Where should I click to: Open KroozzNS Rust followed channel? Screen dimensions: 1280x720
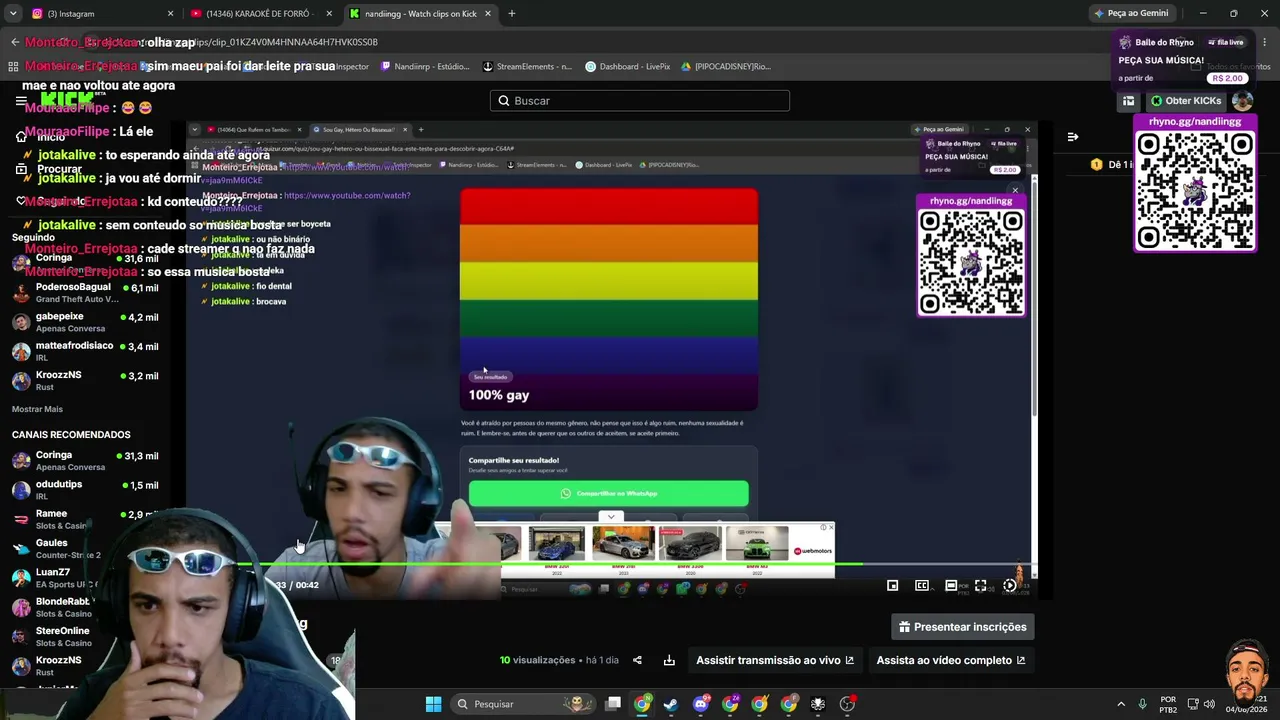tap(85, 380)
